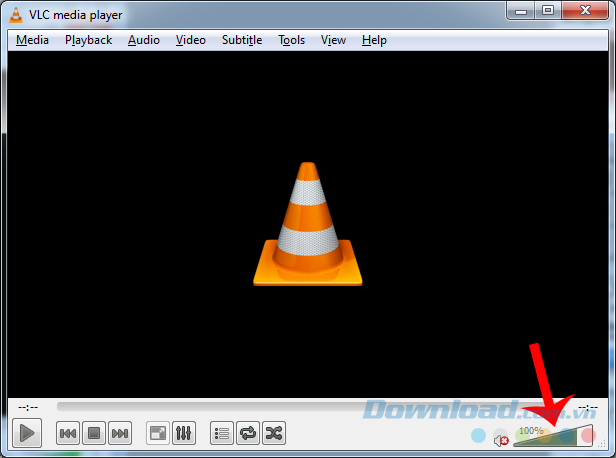The height and width of the screenshot is (458, 616).
Task: Open the View menu
Action: pyautogui.click(x=333, y=40)
